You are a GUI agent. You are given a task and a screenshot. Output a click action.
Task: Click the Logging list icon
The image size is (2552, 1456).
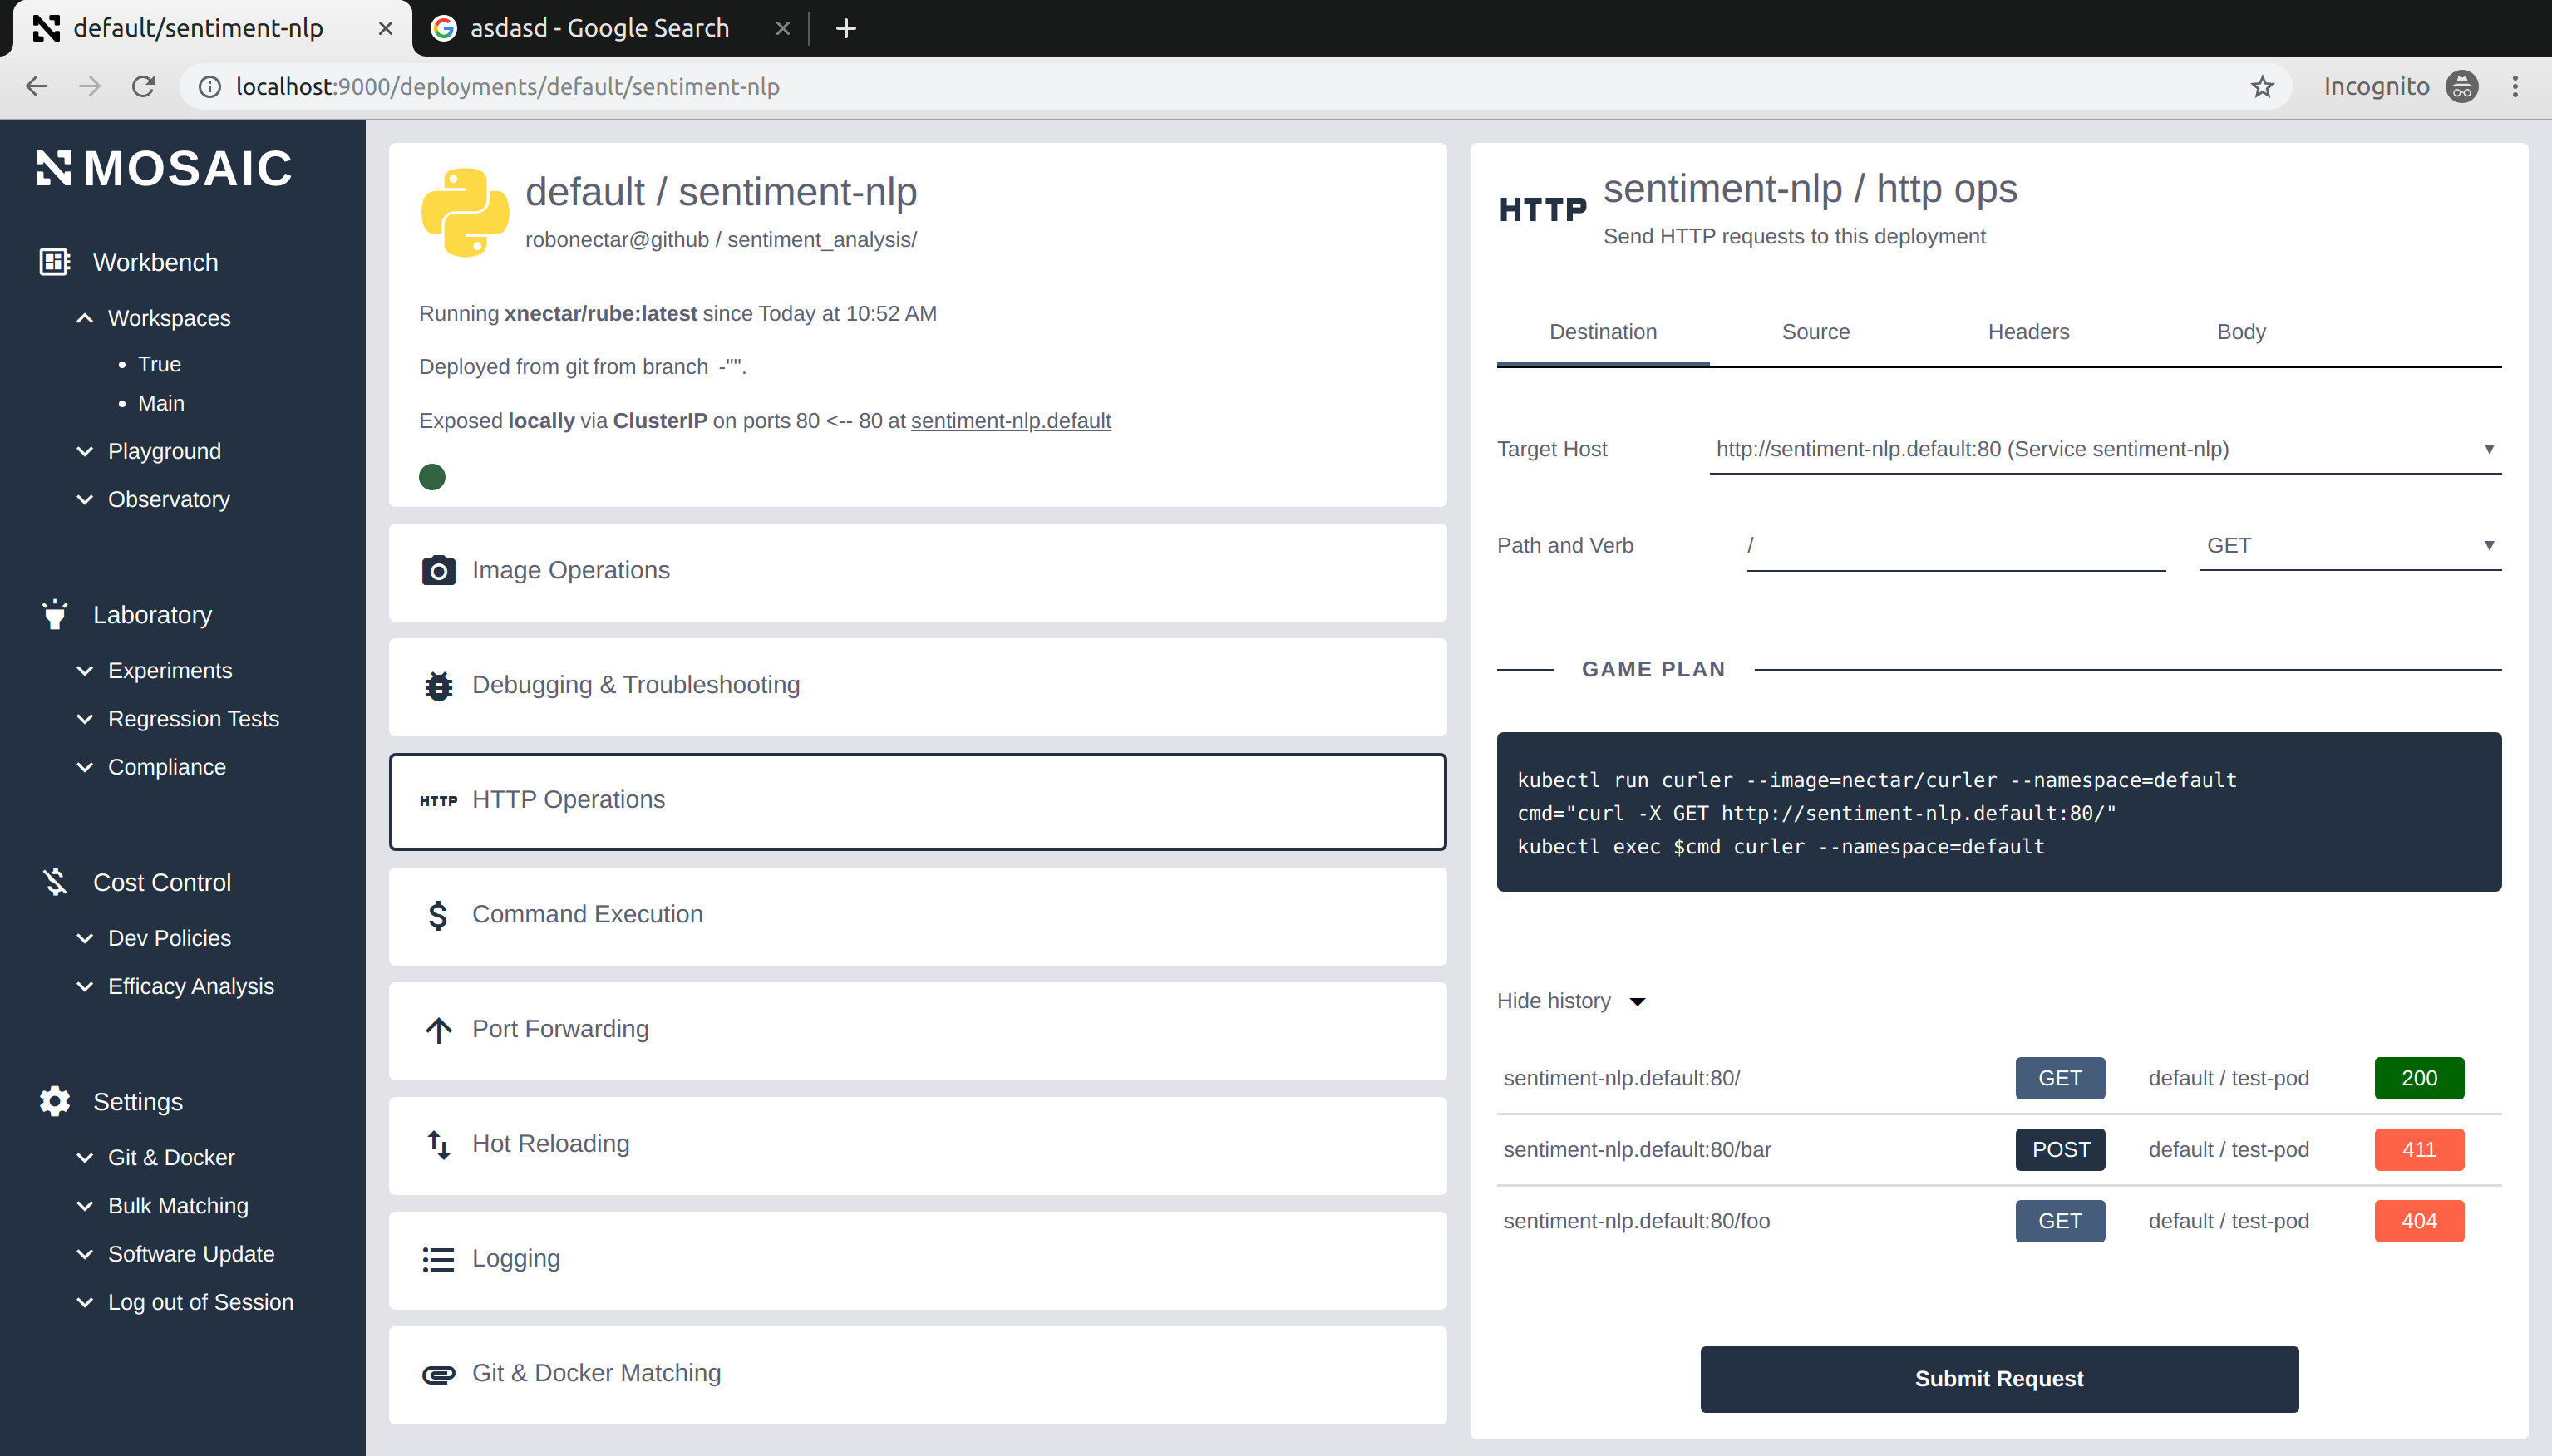point(438,1259)
